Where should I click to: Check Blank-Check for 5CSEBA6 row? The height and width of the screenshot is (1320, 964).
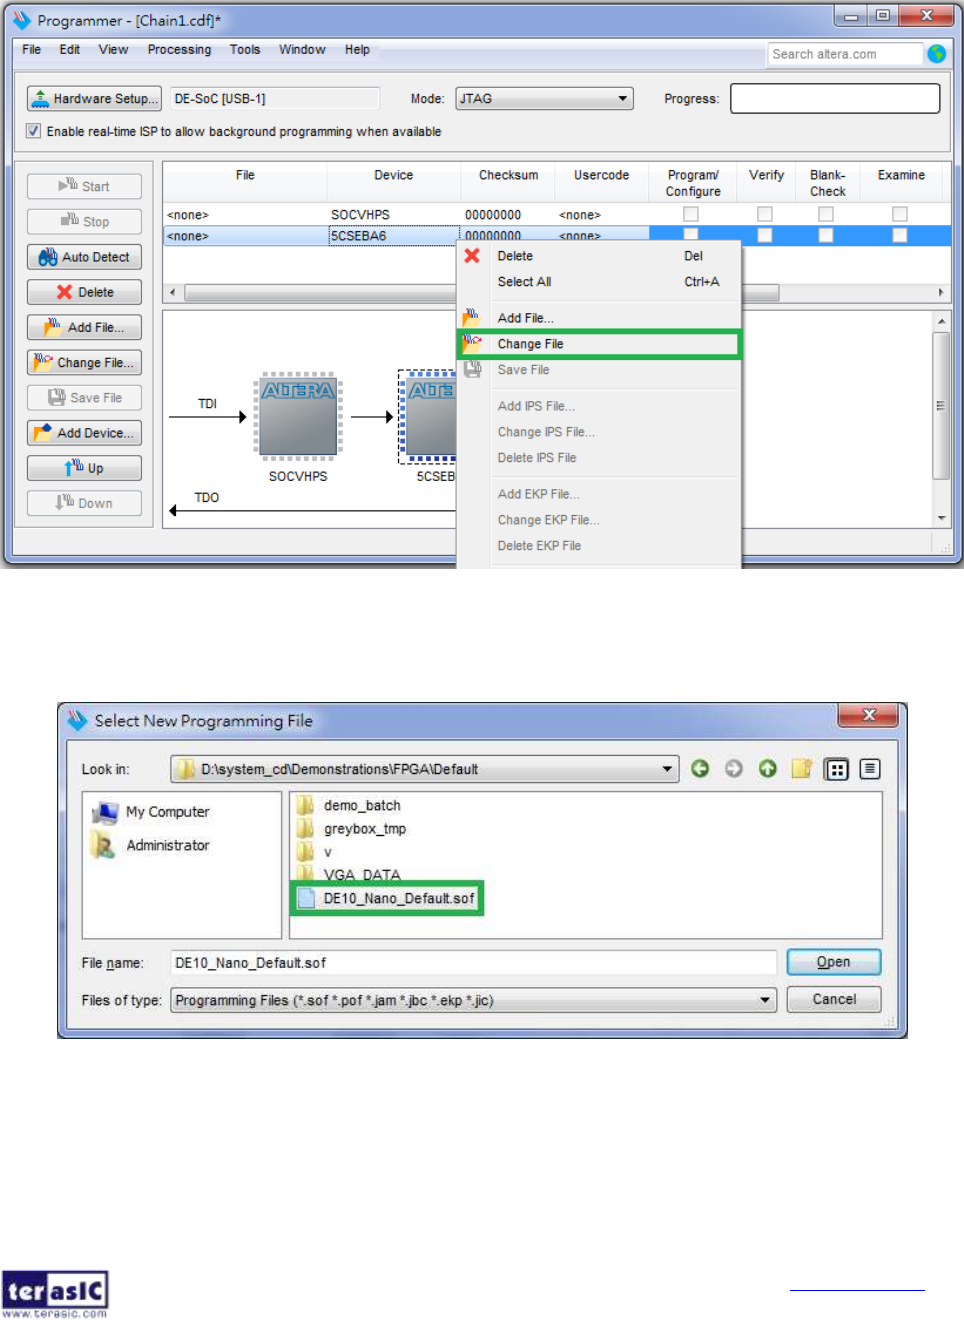click(x=826, y=235)
